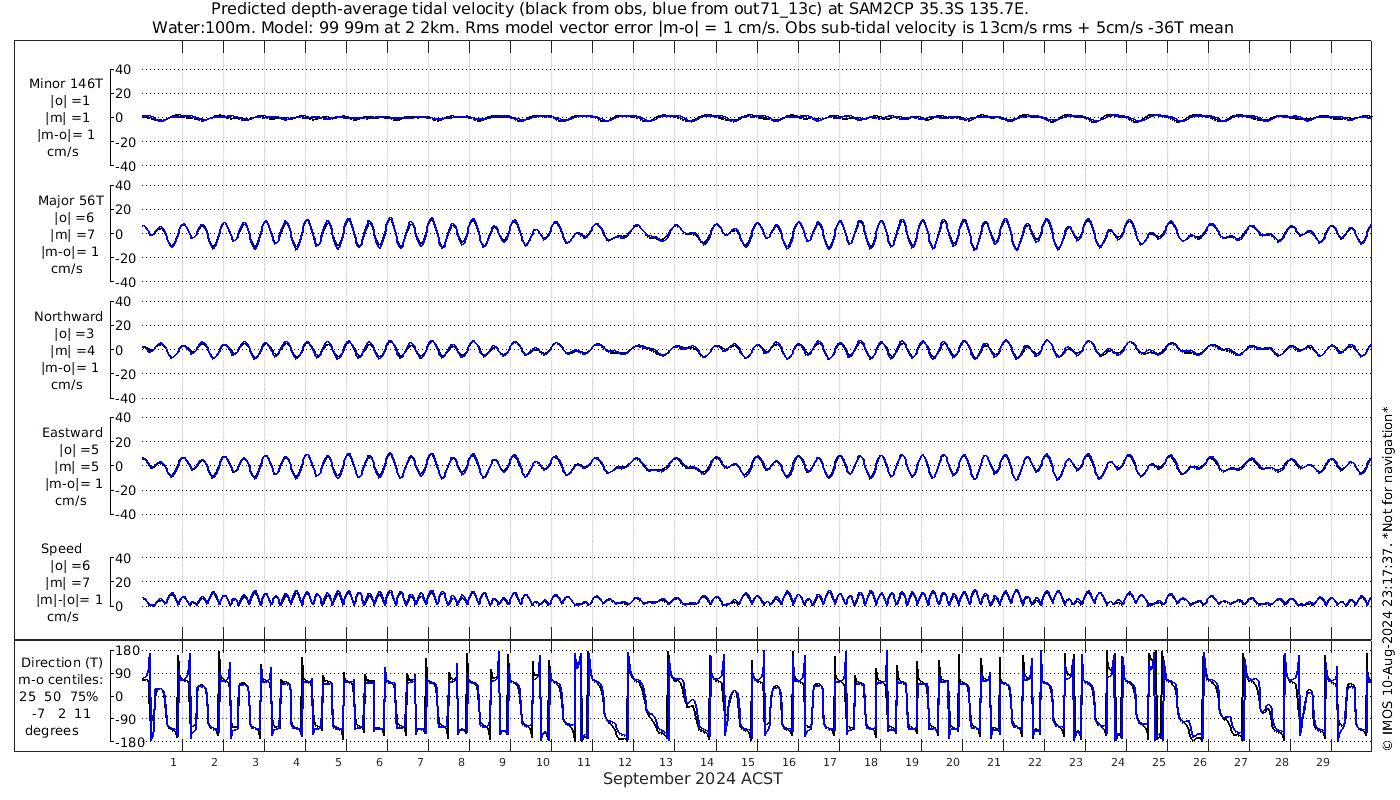Click 'cm/s' under the Speed panel labels
The height and width of the screenshot is (800, 1400).
click(63, 617)
